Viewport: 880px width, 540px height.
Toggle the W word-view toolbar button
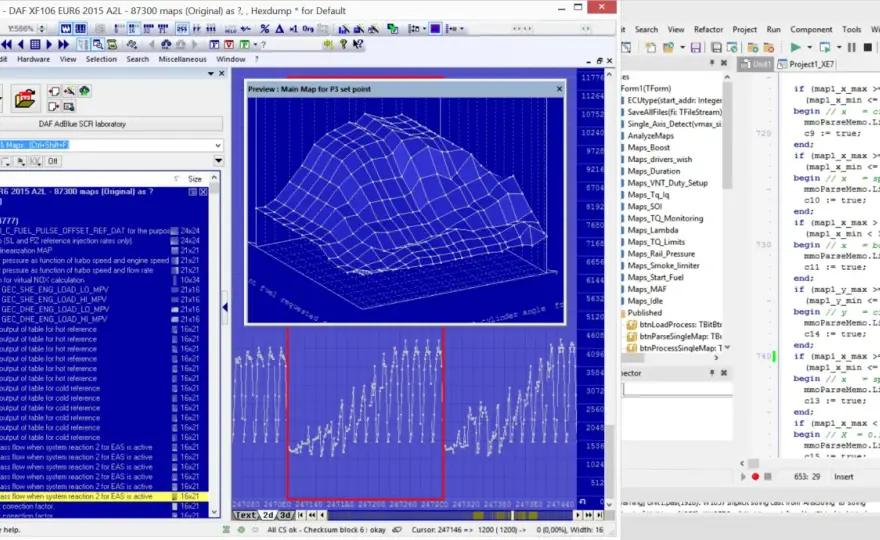click(x=66, y=29)
